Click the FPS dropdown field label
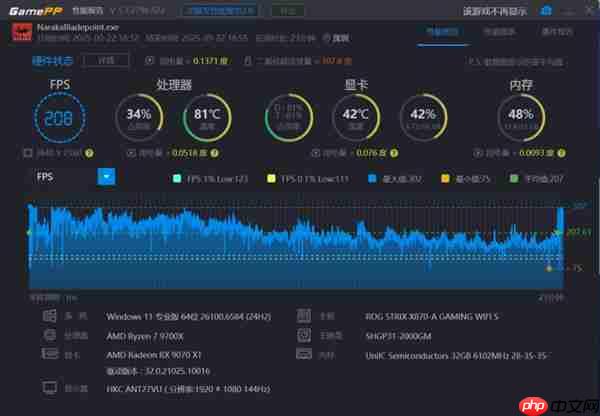The image size is (600, 416). [45, 177]
